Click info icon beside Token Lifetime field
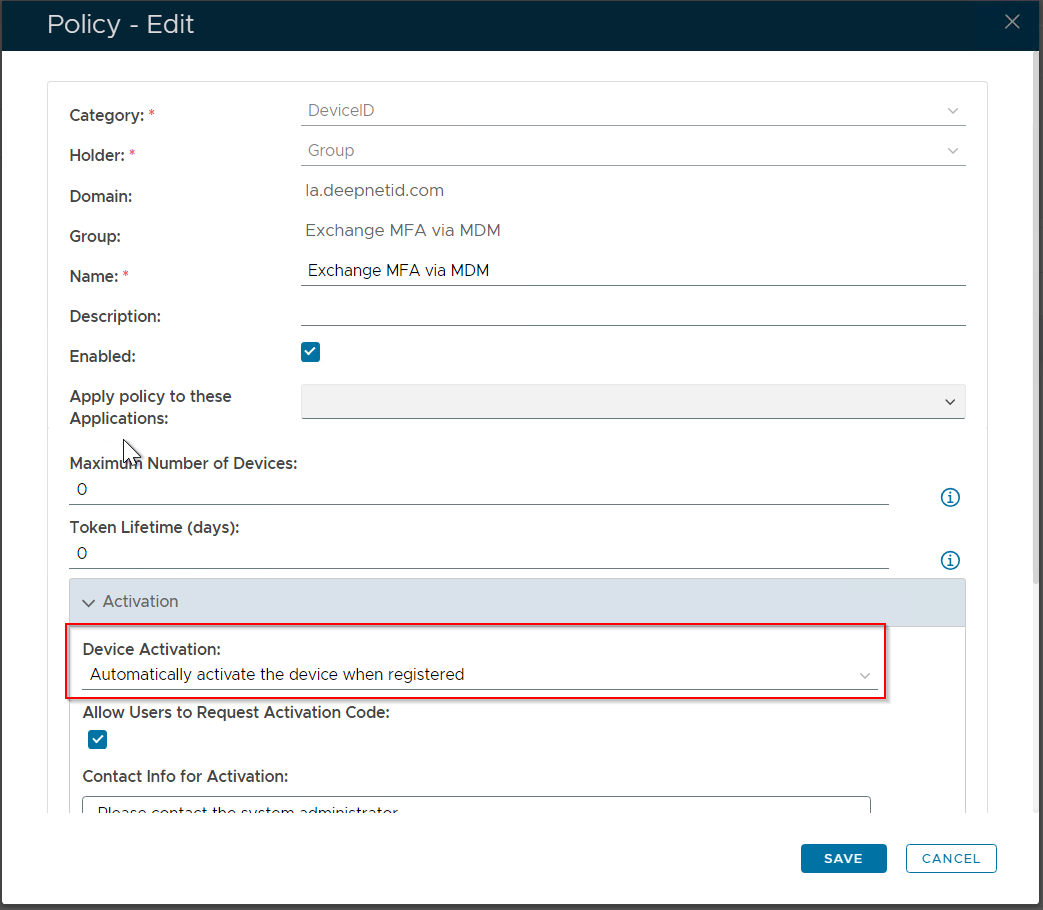This screenshot has width=1043, height=910. coord(950,561)
